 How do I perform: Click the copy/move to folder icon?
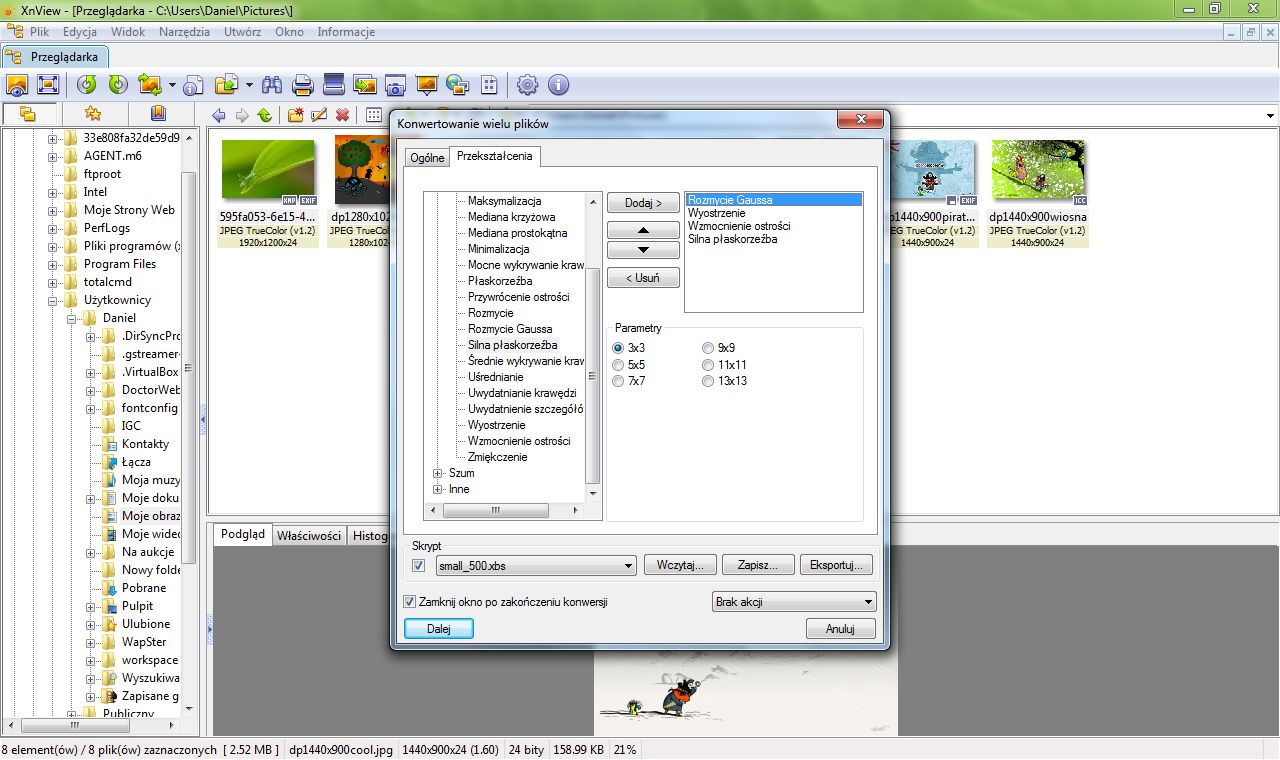(x=226, y=85)
